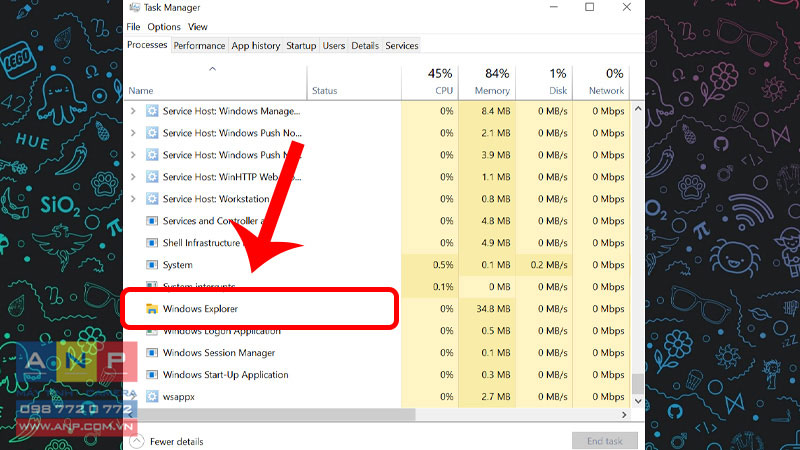Click the End task button
The width and height of the screenshot is (800, 450).
(x=605, y=441)
